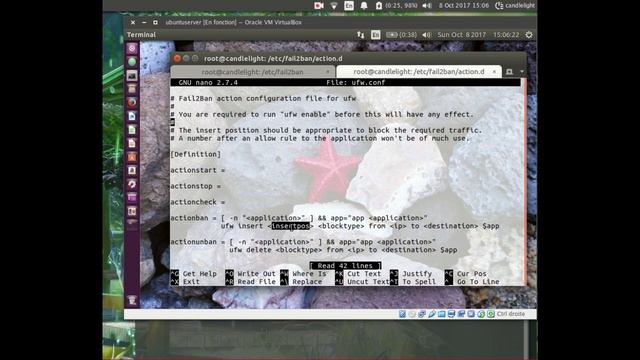Click nano Replace shortcut label
Viewport: 640px width, 360px height.
tap(307, 282)
